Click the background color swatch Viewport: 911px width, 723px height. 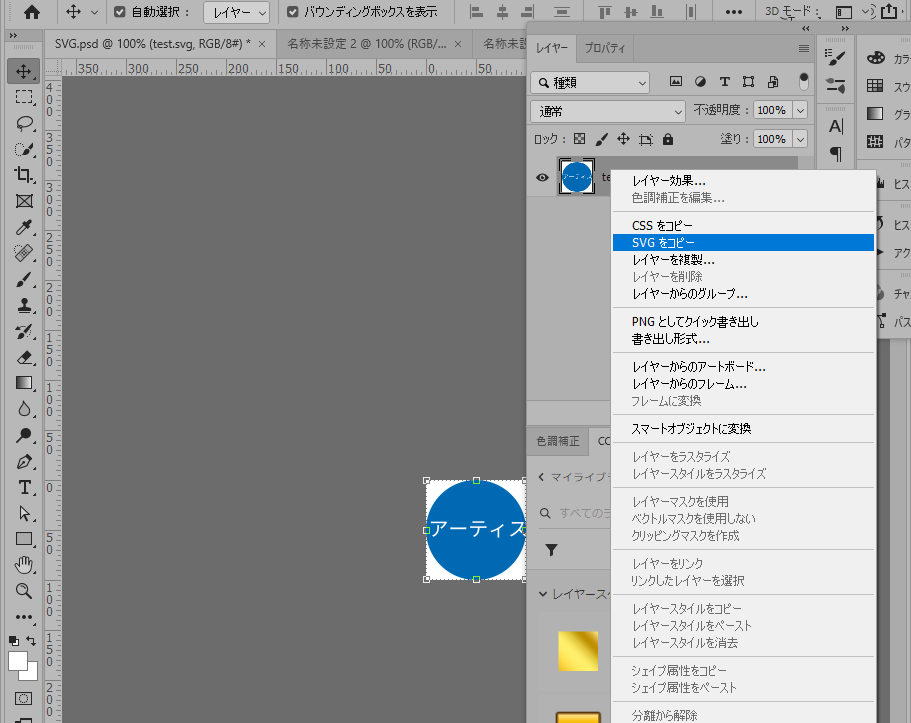[31, 674]
